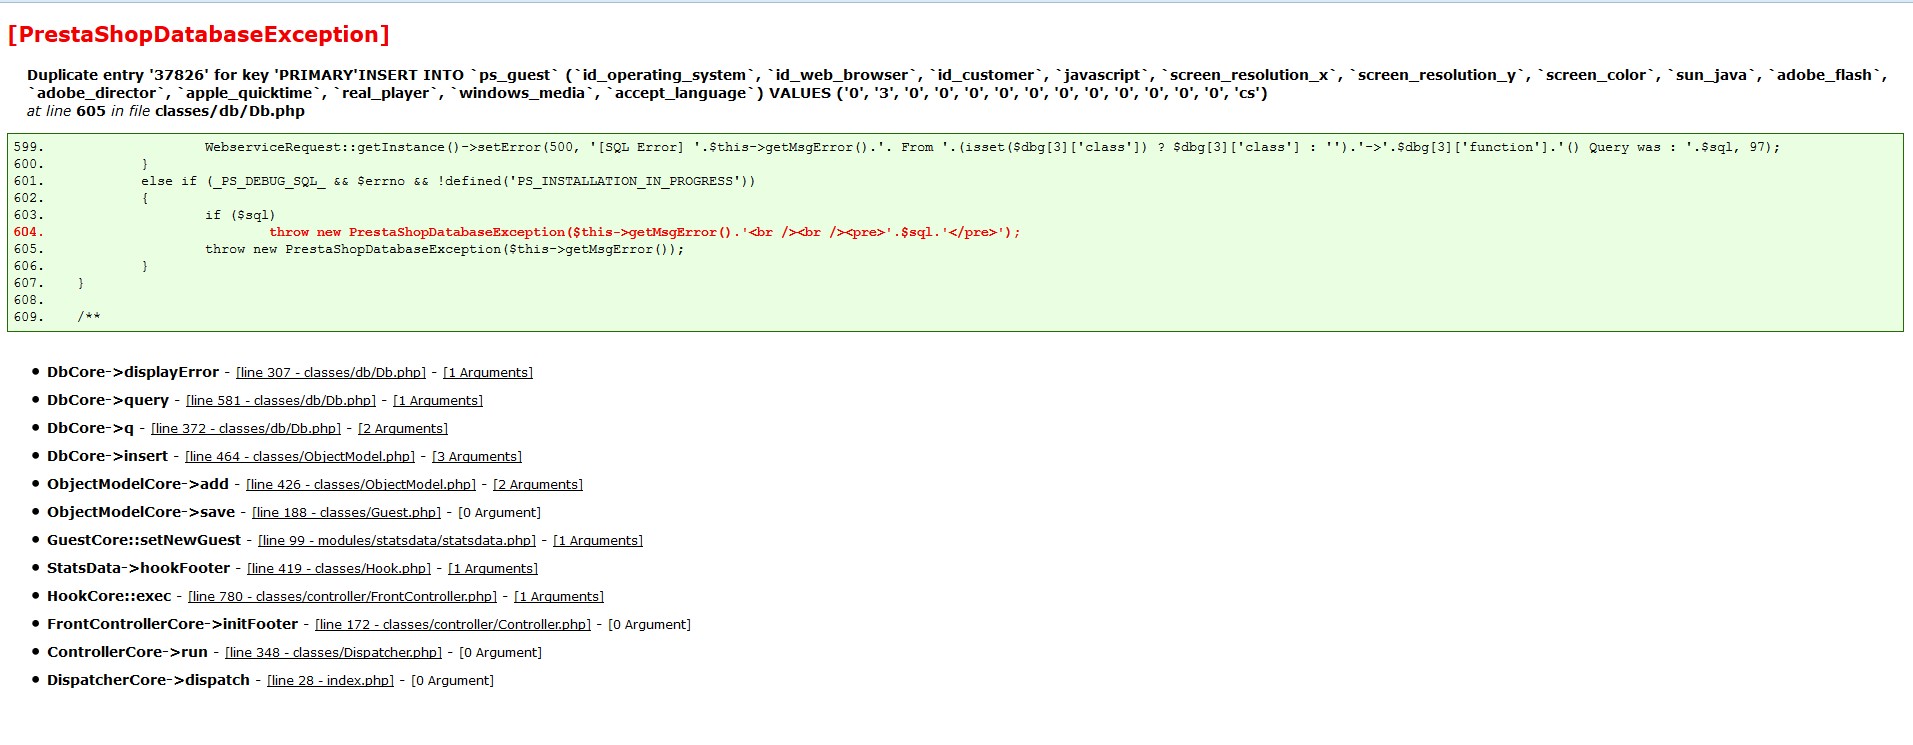Open the 'line 28 - index.php' link
The image size is (1913, 745).
tap(331, 680)
